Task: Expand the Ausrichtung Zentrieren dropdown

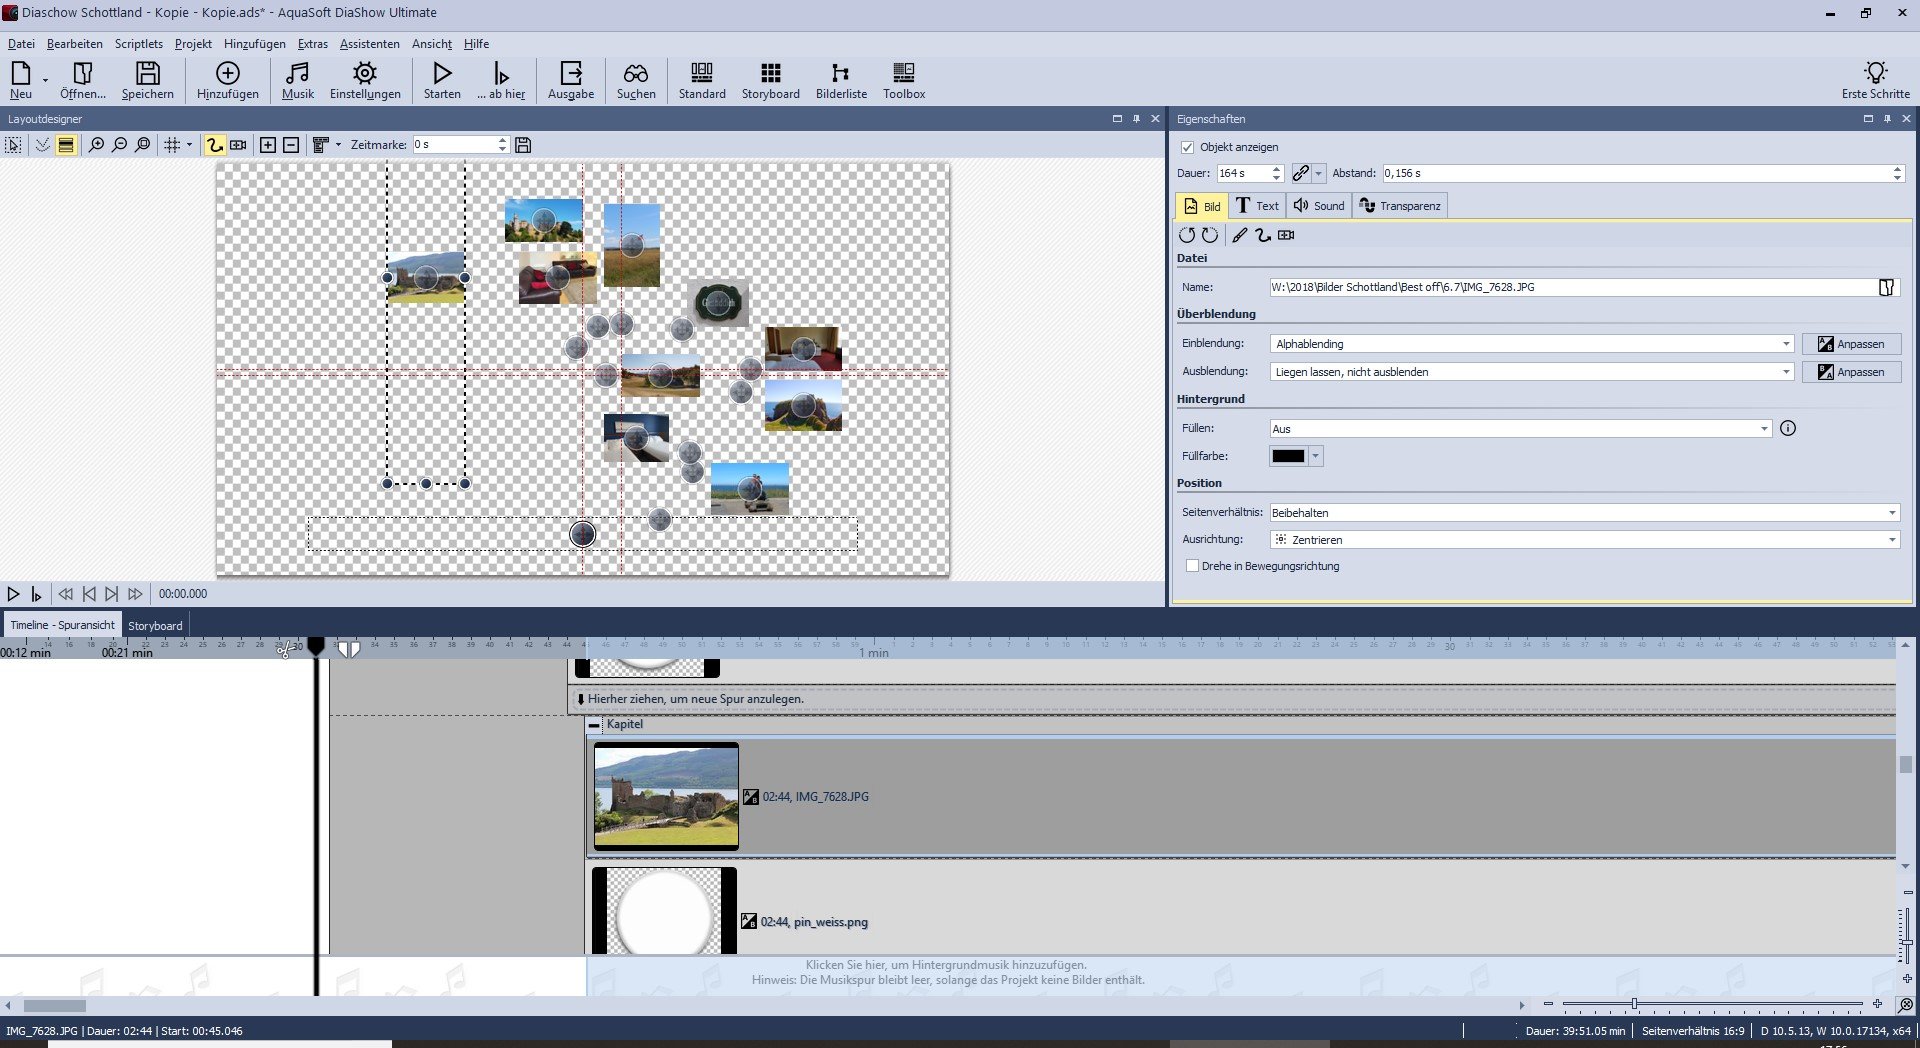Action: (1891, 540)
